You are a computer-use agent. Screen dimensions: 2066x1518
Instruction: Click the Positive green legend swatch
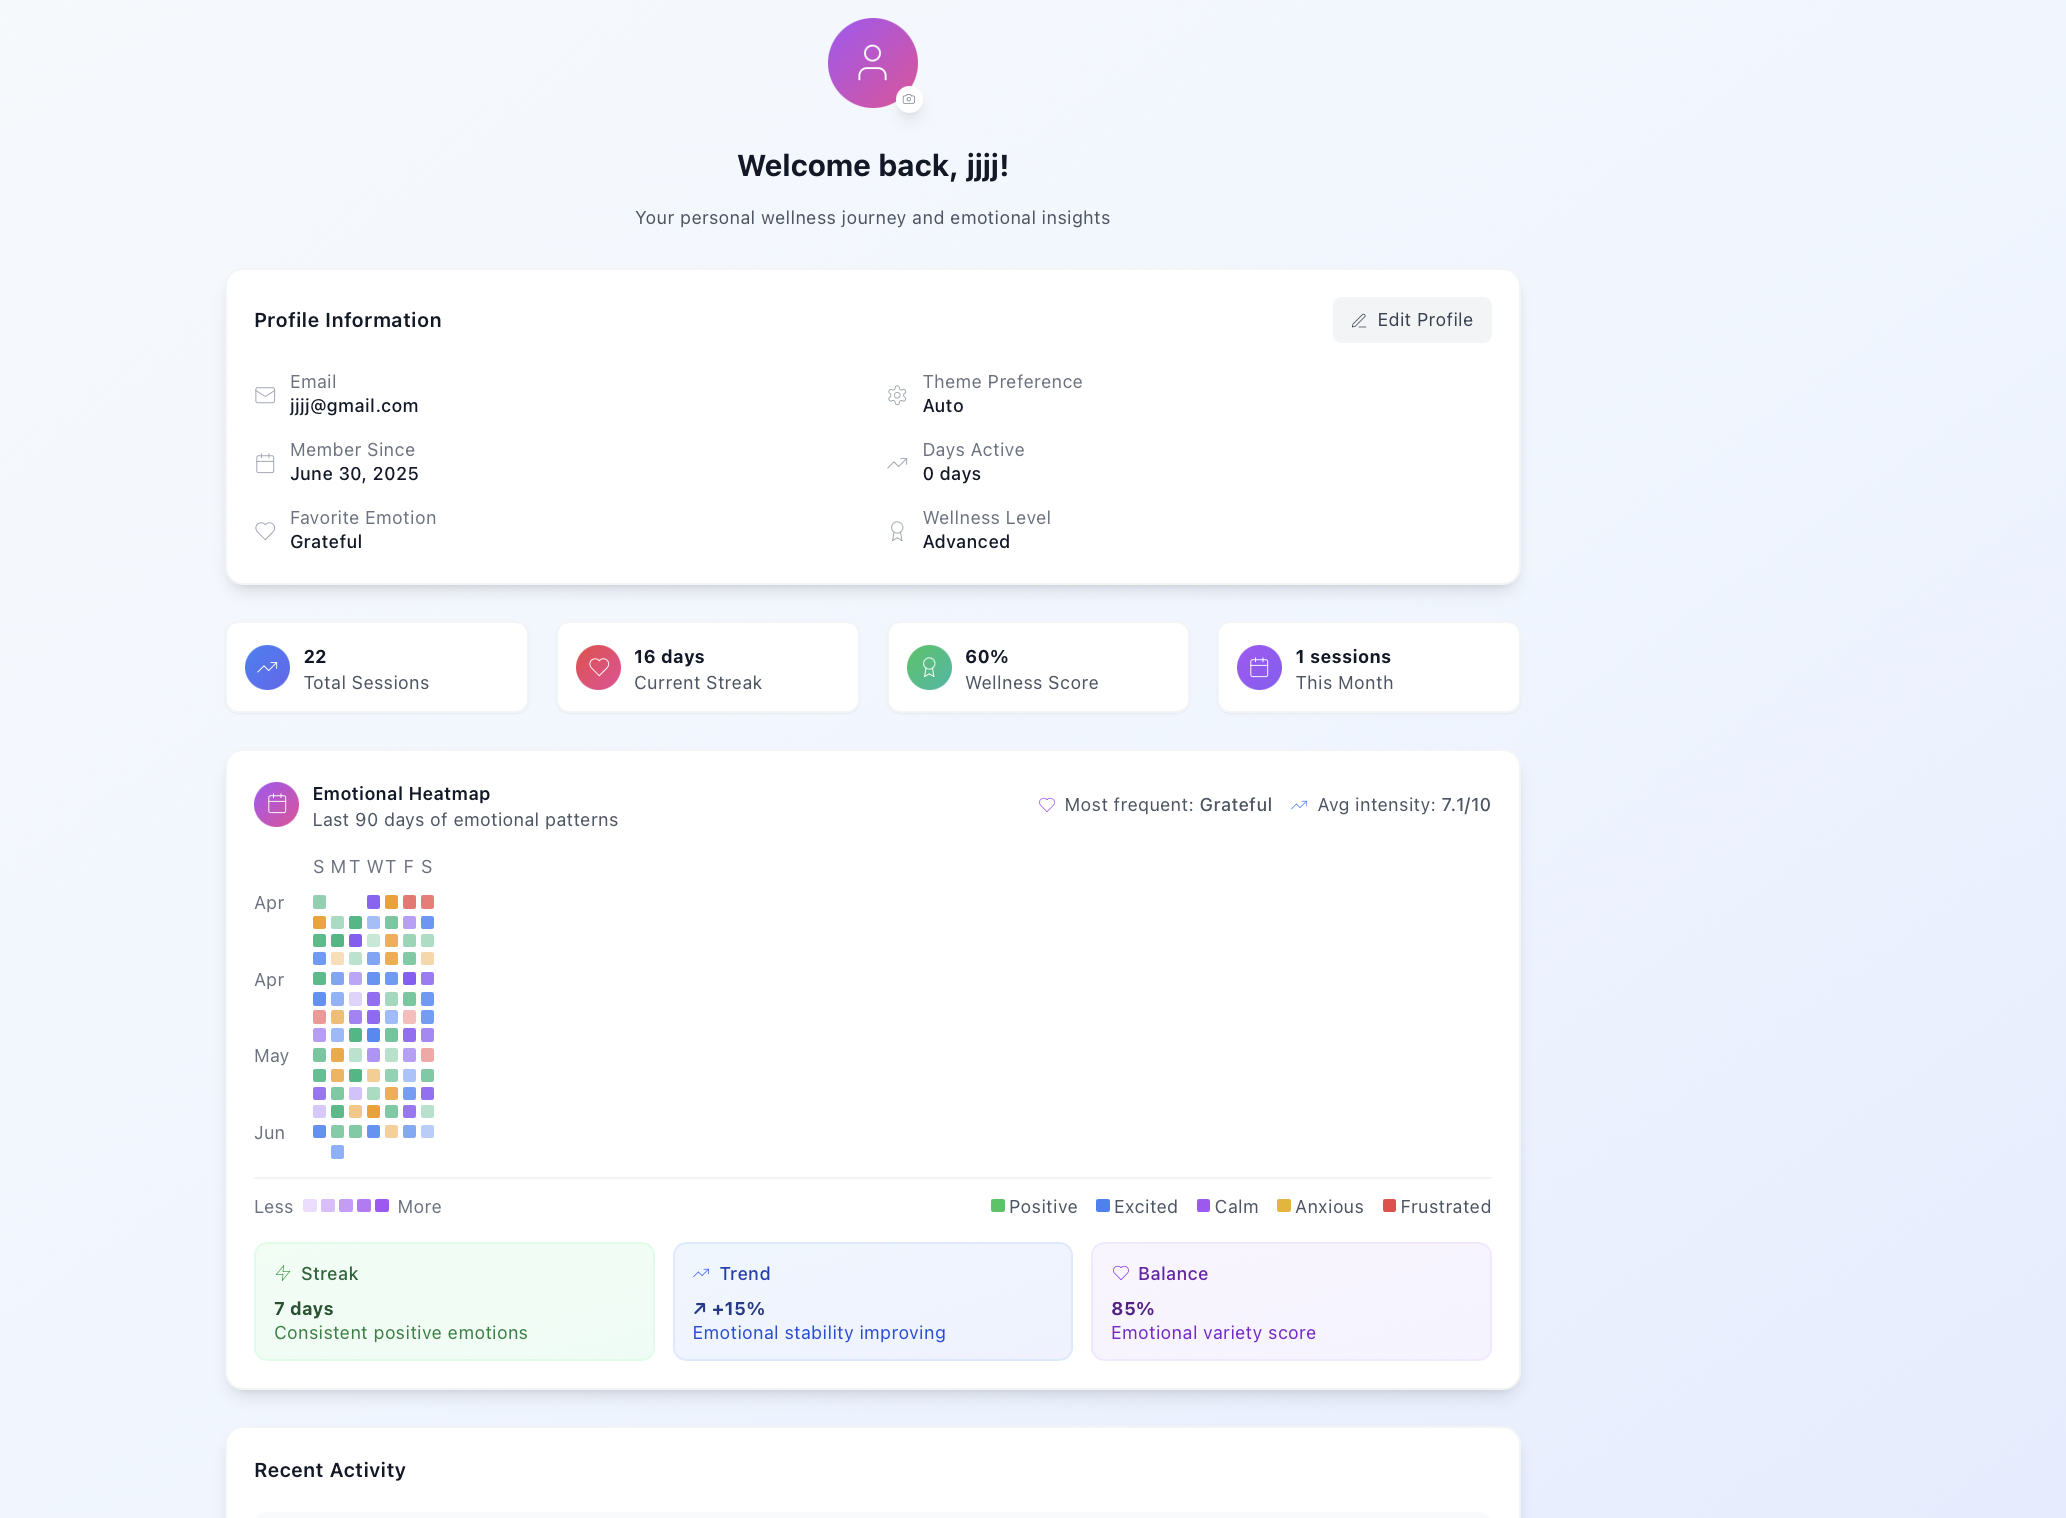(x=997, y=1206)
